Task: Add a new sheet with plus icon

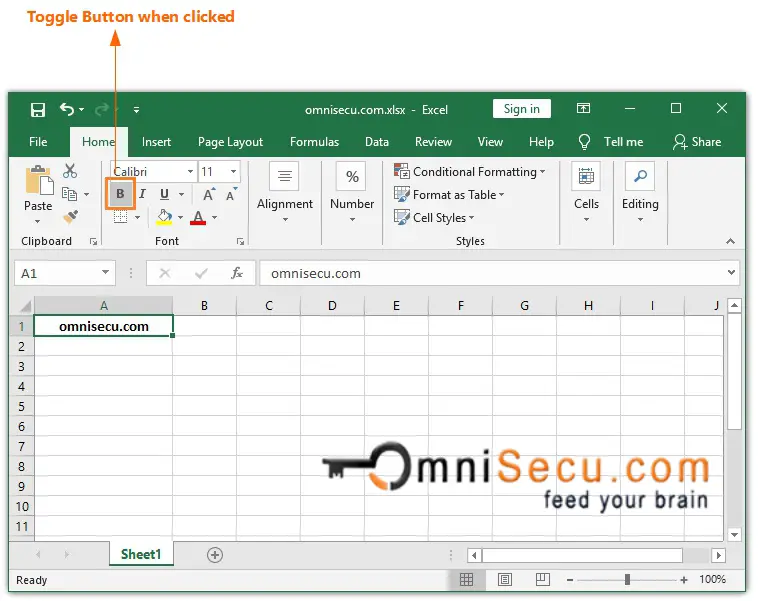Action: [x=215, y=555]
